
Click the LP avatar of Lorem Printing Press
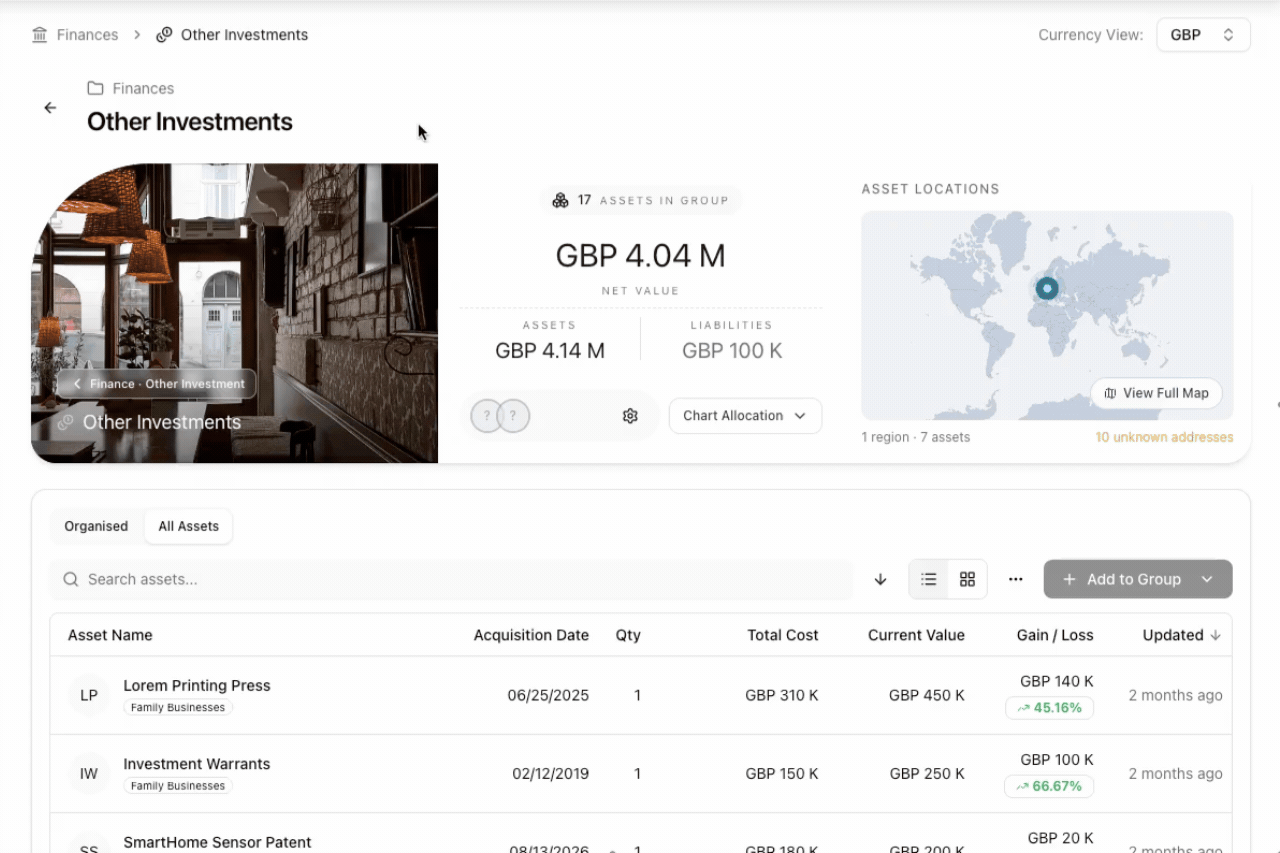(89, 695)
